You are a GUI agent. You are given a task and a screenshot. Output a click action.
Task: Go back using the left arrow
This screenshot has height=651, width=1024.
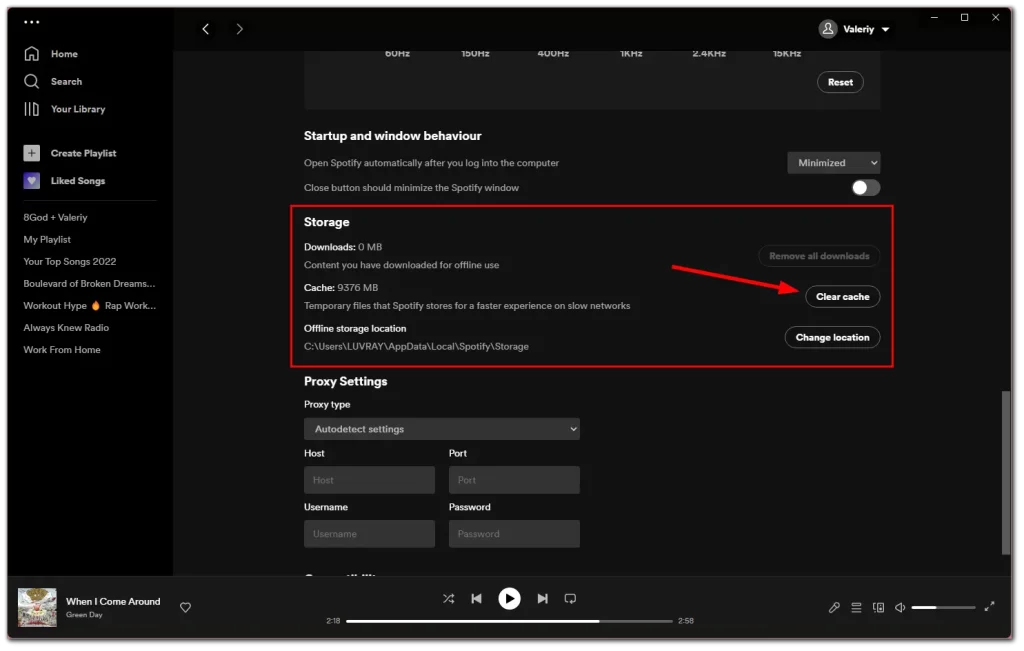pos(206,29)
